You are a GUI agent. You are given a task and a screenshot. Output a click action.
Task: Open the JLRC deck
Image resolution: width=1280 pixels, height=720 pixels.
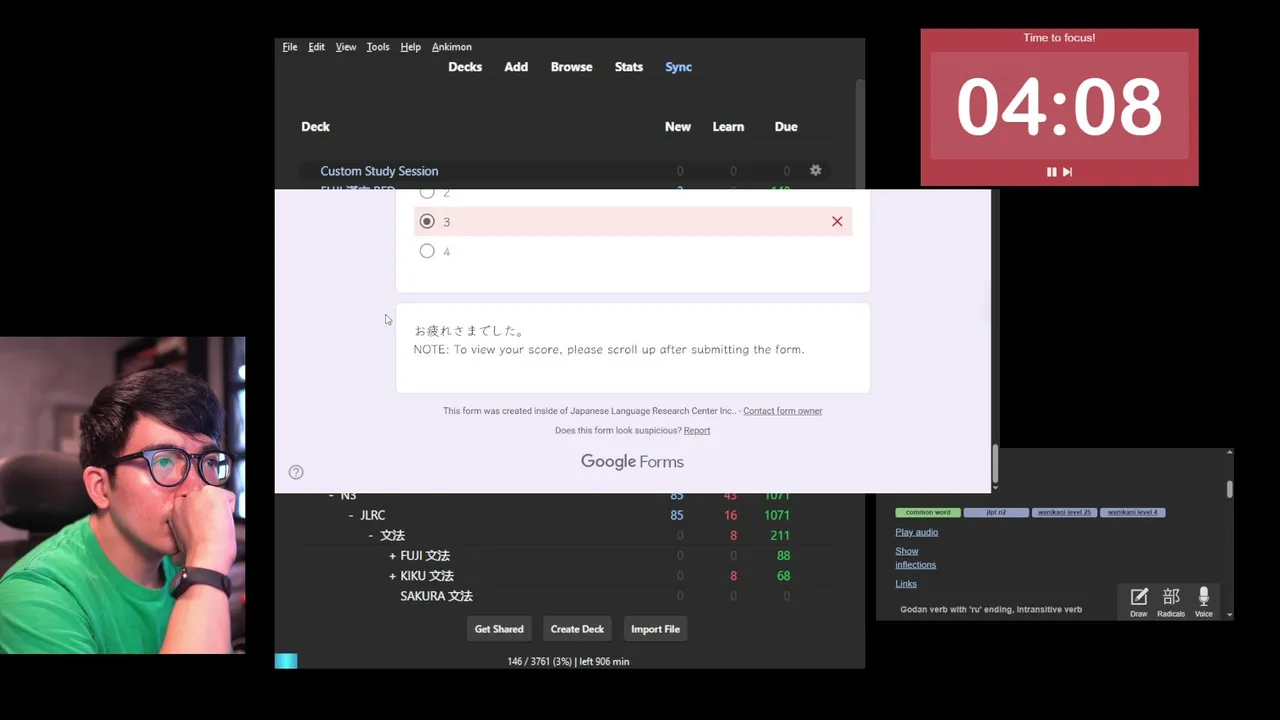[373, 515]
